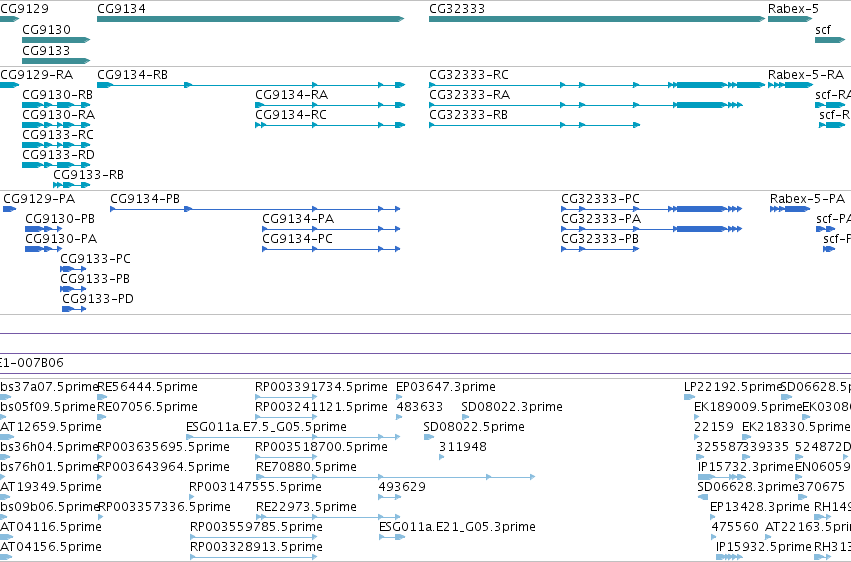Click the CG9134-PB protein label

[x=145, y=199]
